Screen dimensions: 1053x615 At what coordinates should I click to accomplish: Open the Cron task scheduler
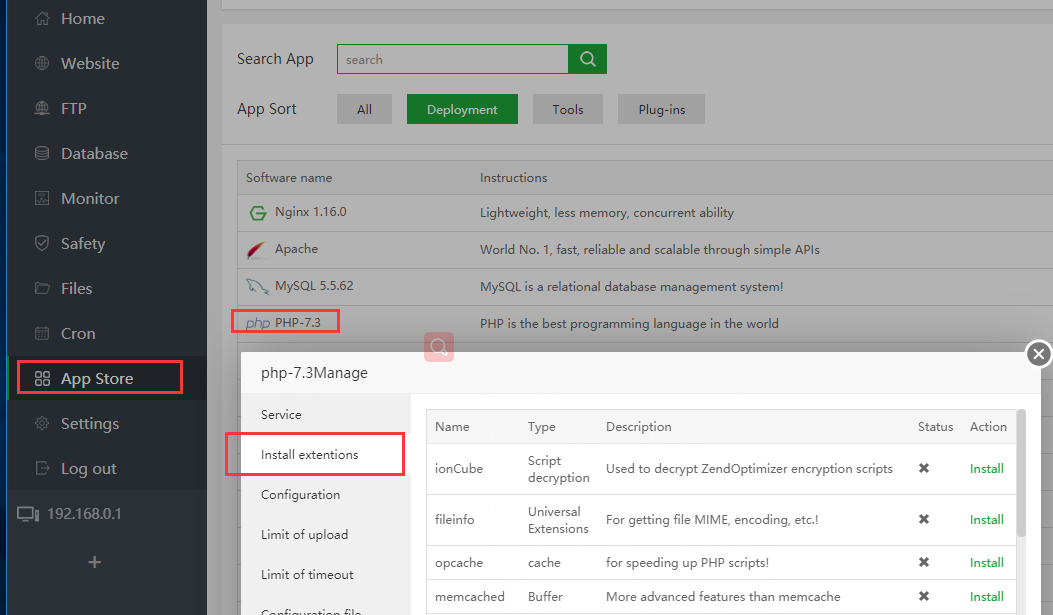coord(41,333)
